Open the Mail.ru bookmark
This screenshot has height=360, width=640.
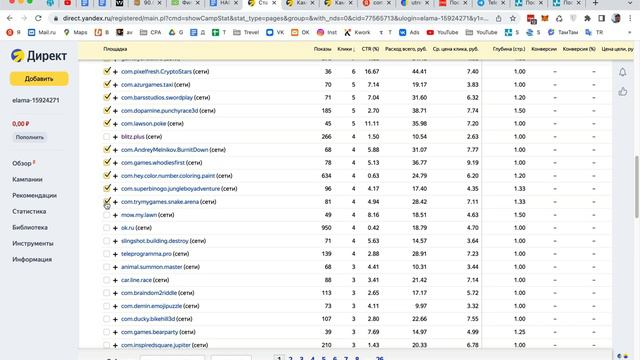tap(42, 32)
